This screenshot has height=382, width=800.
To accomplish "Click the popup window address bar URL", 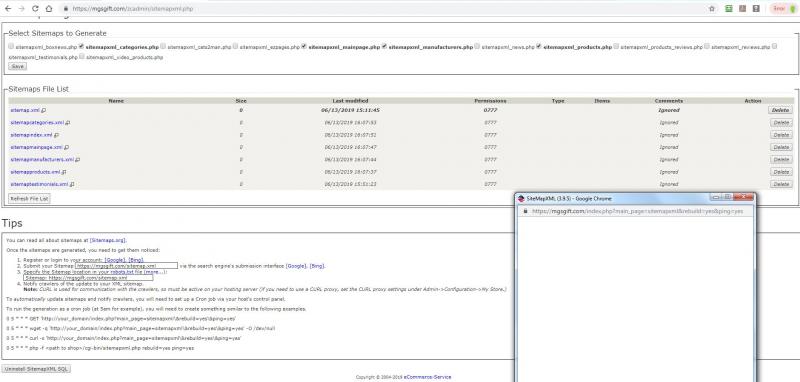I will pos(638,211).
